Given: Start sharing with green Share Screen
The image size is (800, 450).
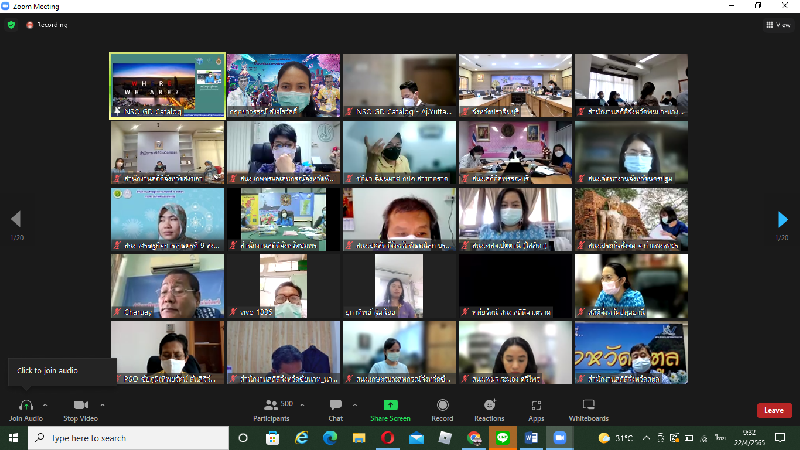Looking at the screenshot, I should pyautogui.click(x=389, y=405).
